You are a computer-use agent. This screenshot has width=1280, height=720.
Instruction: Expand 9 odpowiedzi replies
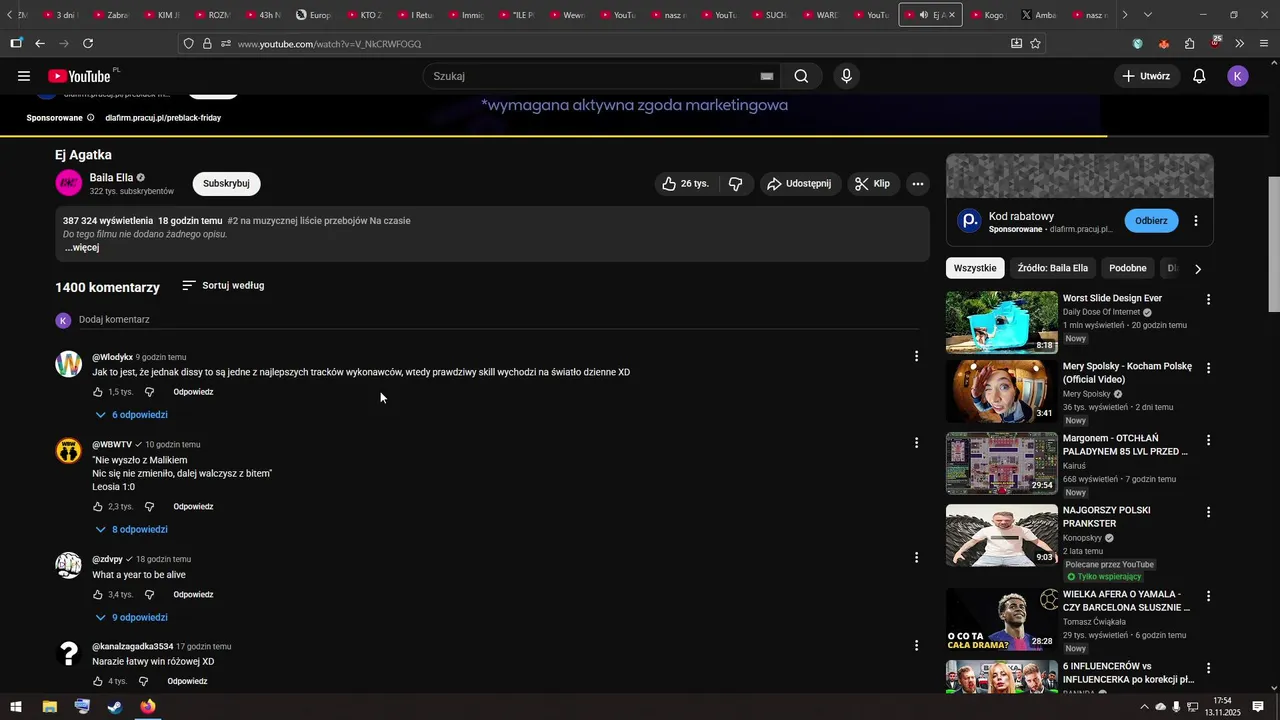(131, 618)
